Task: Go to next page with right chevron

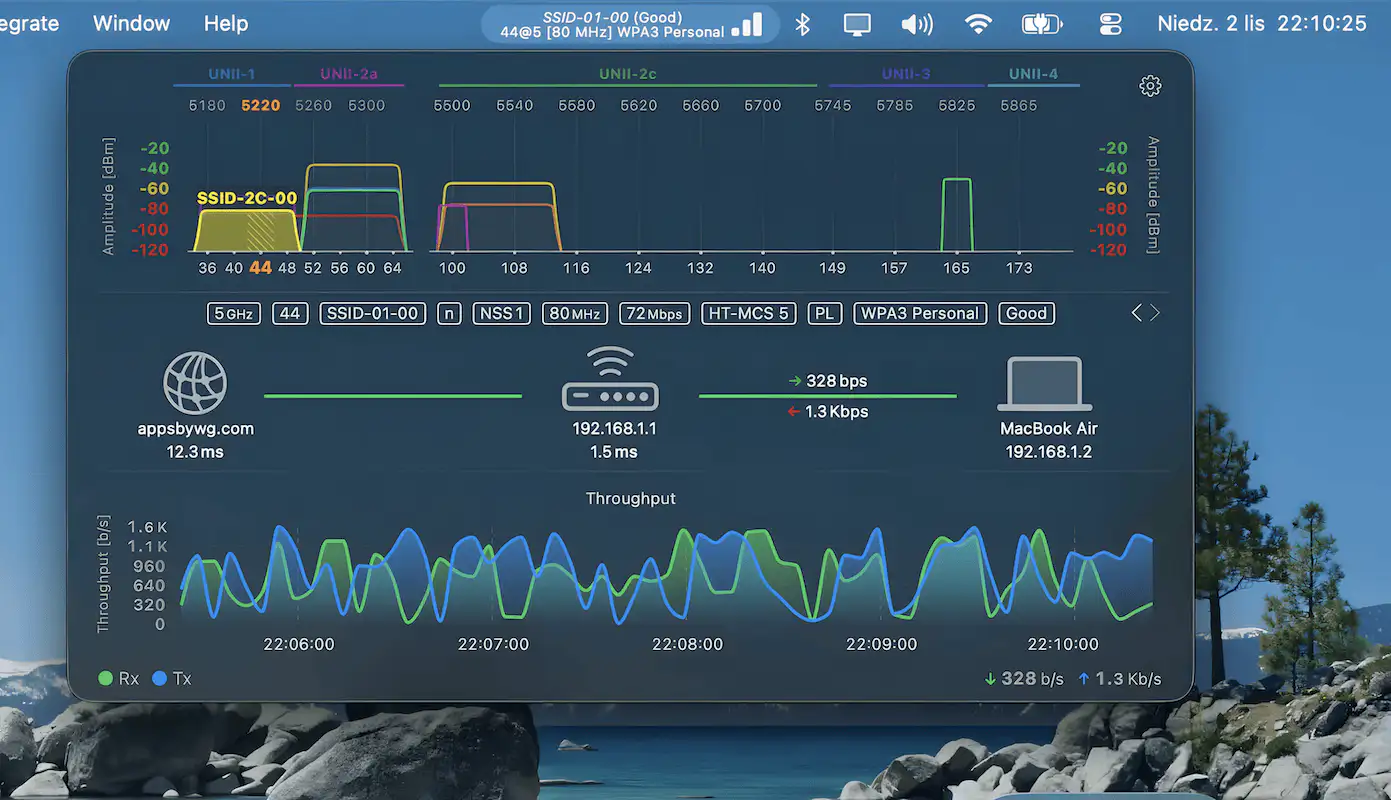Action: pyautogui.click(x=1156, y=313)
